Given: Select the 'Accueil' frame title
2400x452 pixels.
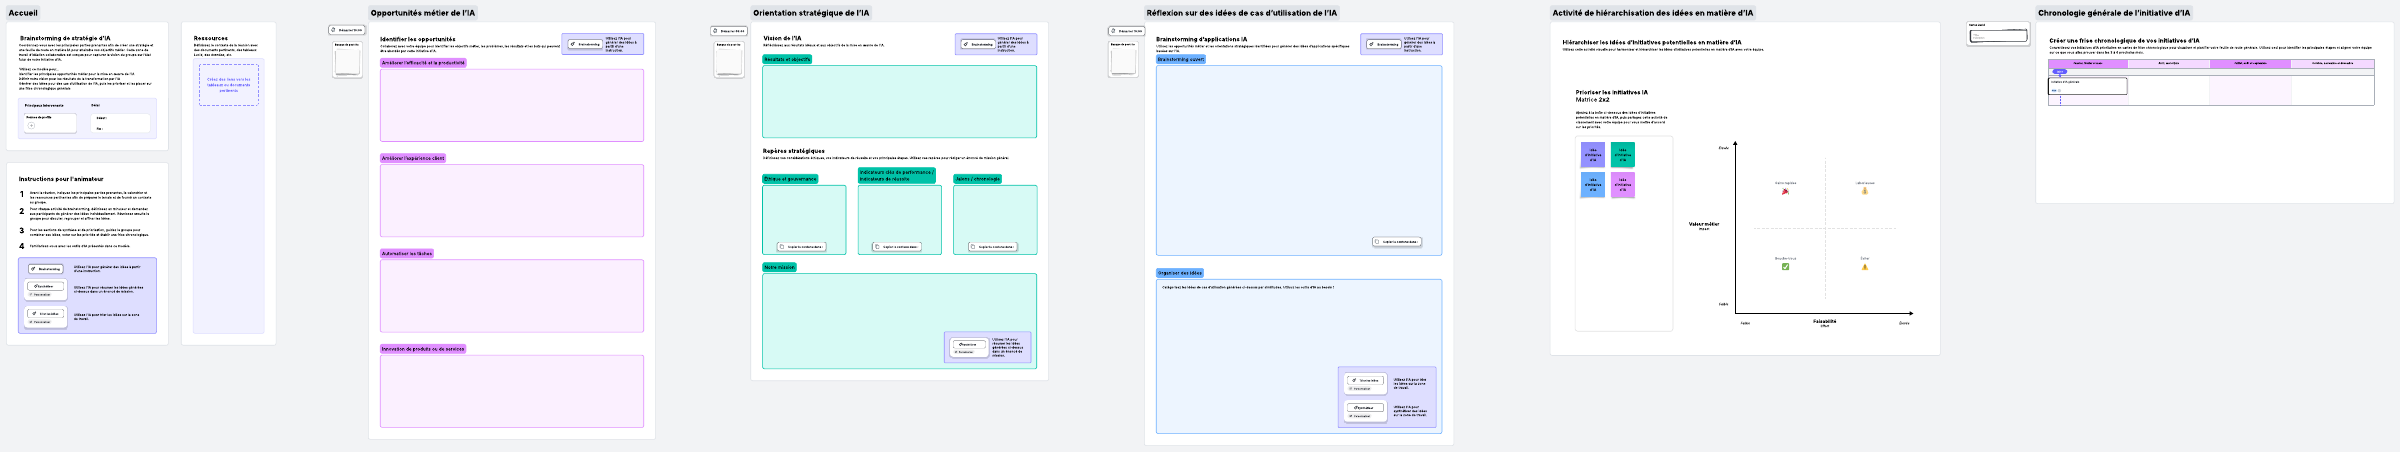Looking at the screenshot, I should coord(23,13).
